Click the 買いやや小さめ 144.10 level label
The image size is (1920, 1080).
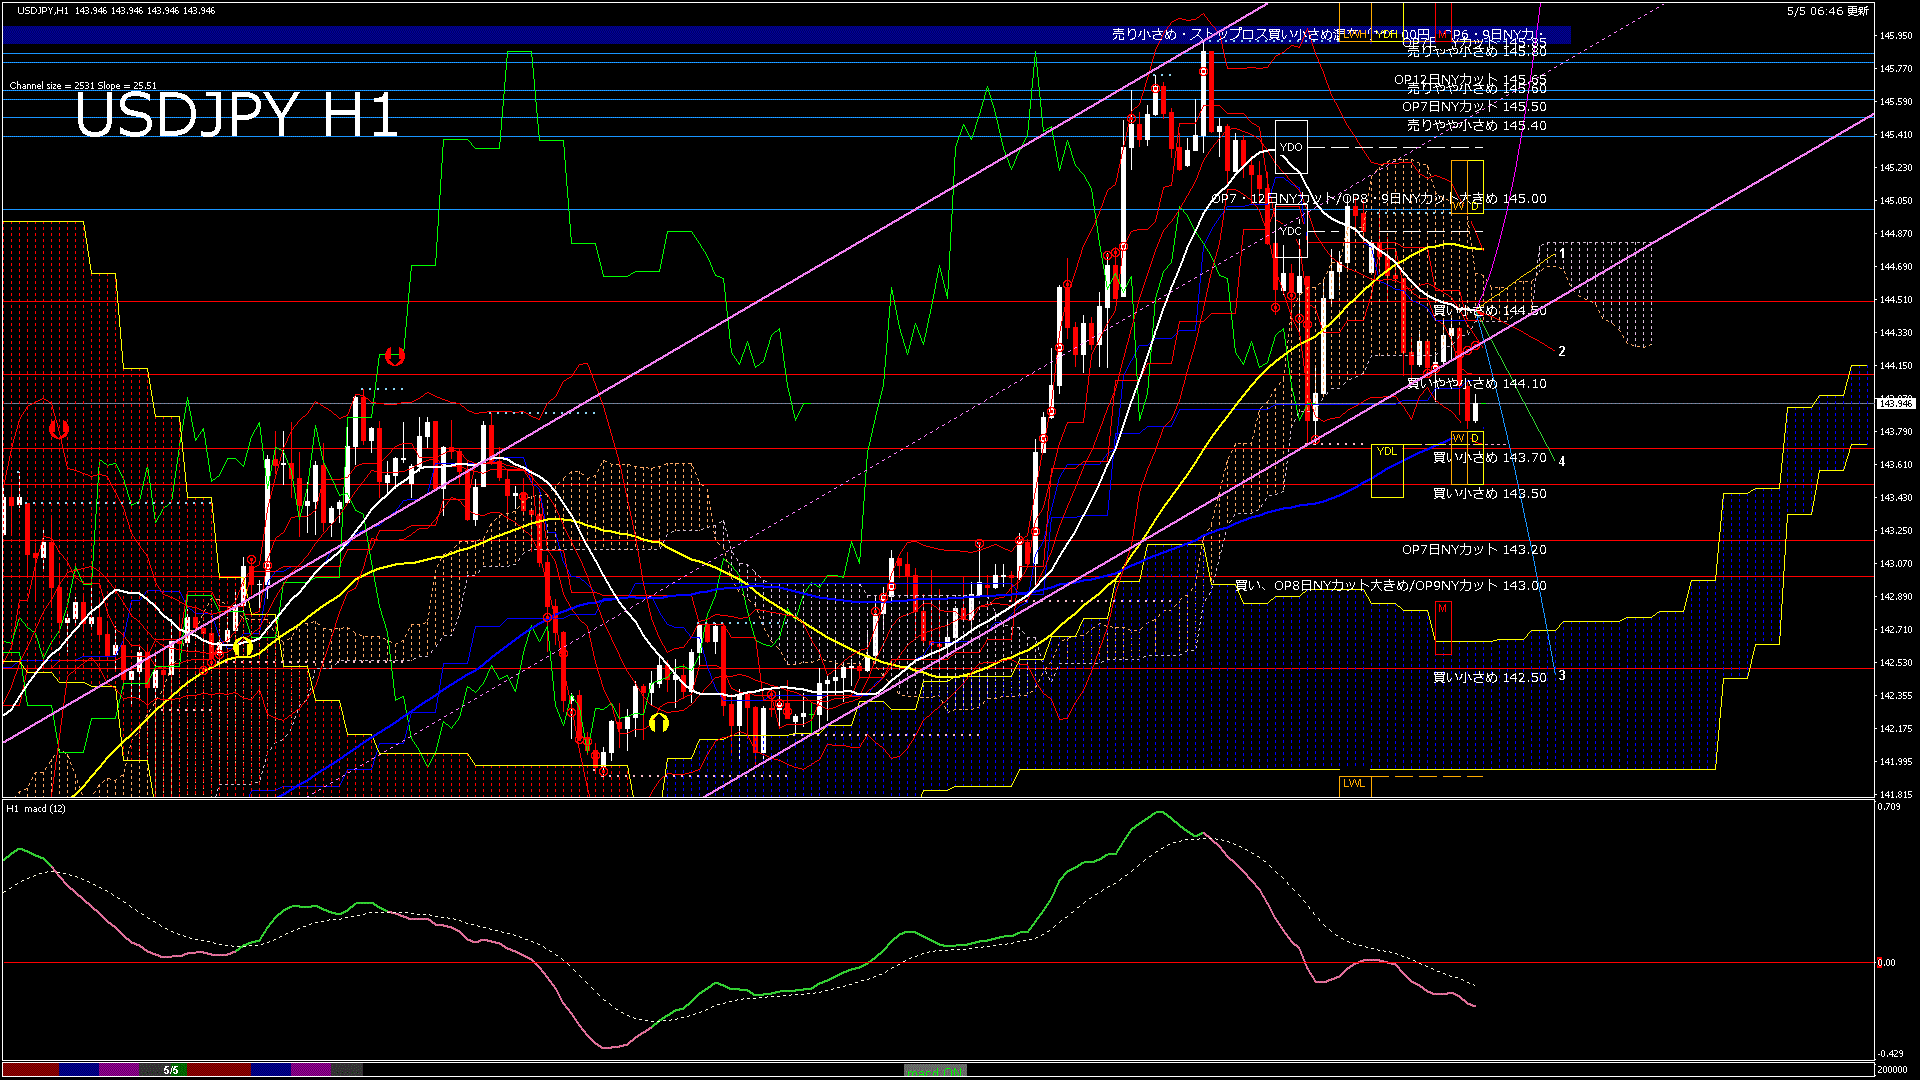[1477, 384]
